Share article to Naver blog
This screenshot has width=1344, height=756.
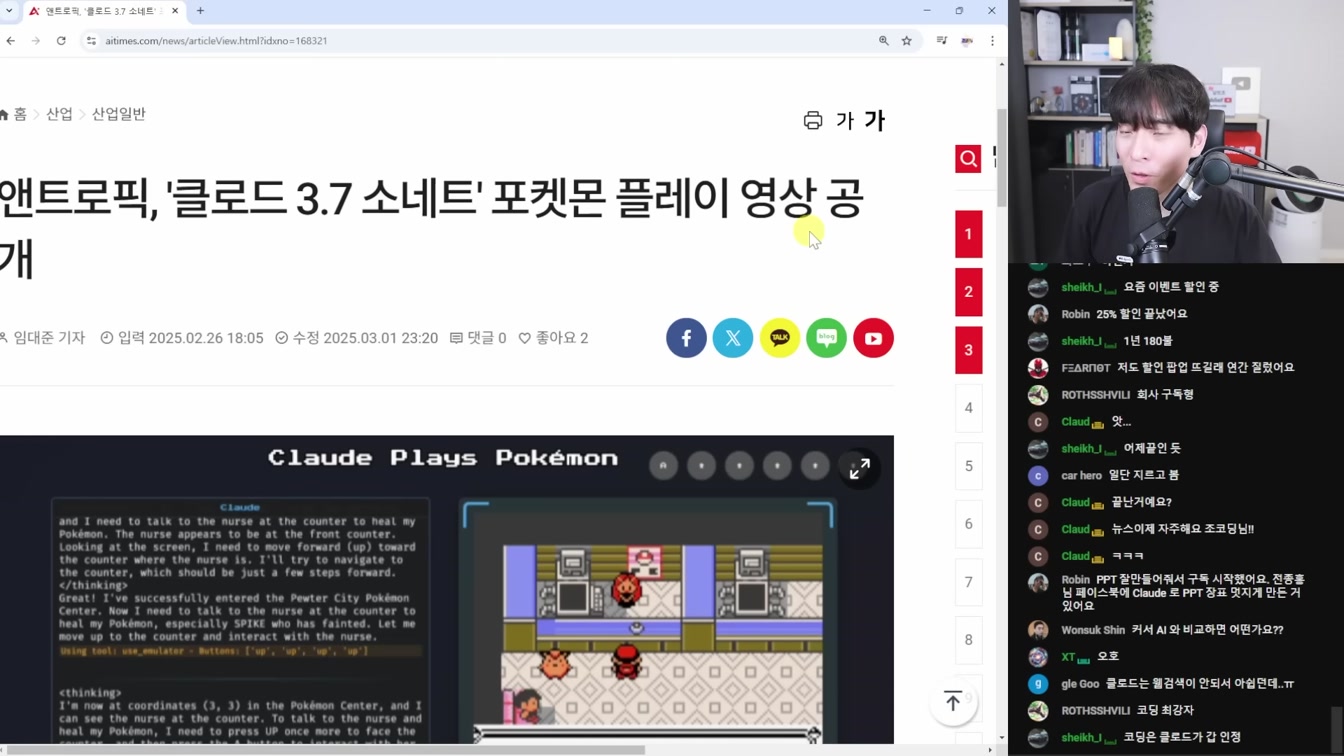[x=826, y=338]
